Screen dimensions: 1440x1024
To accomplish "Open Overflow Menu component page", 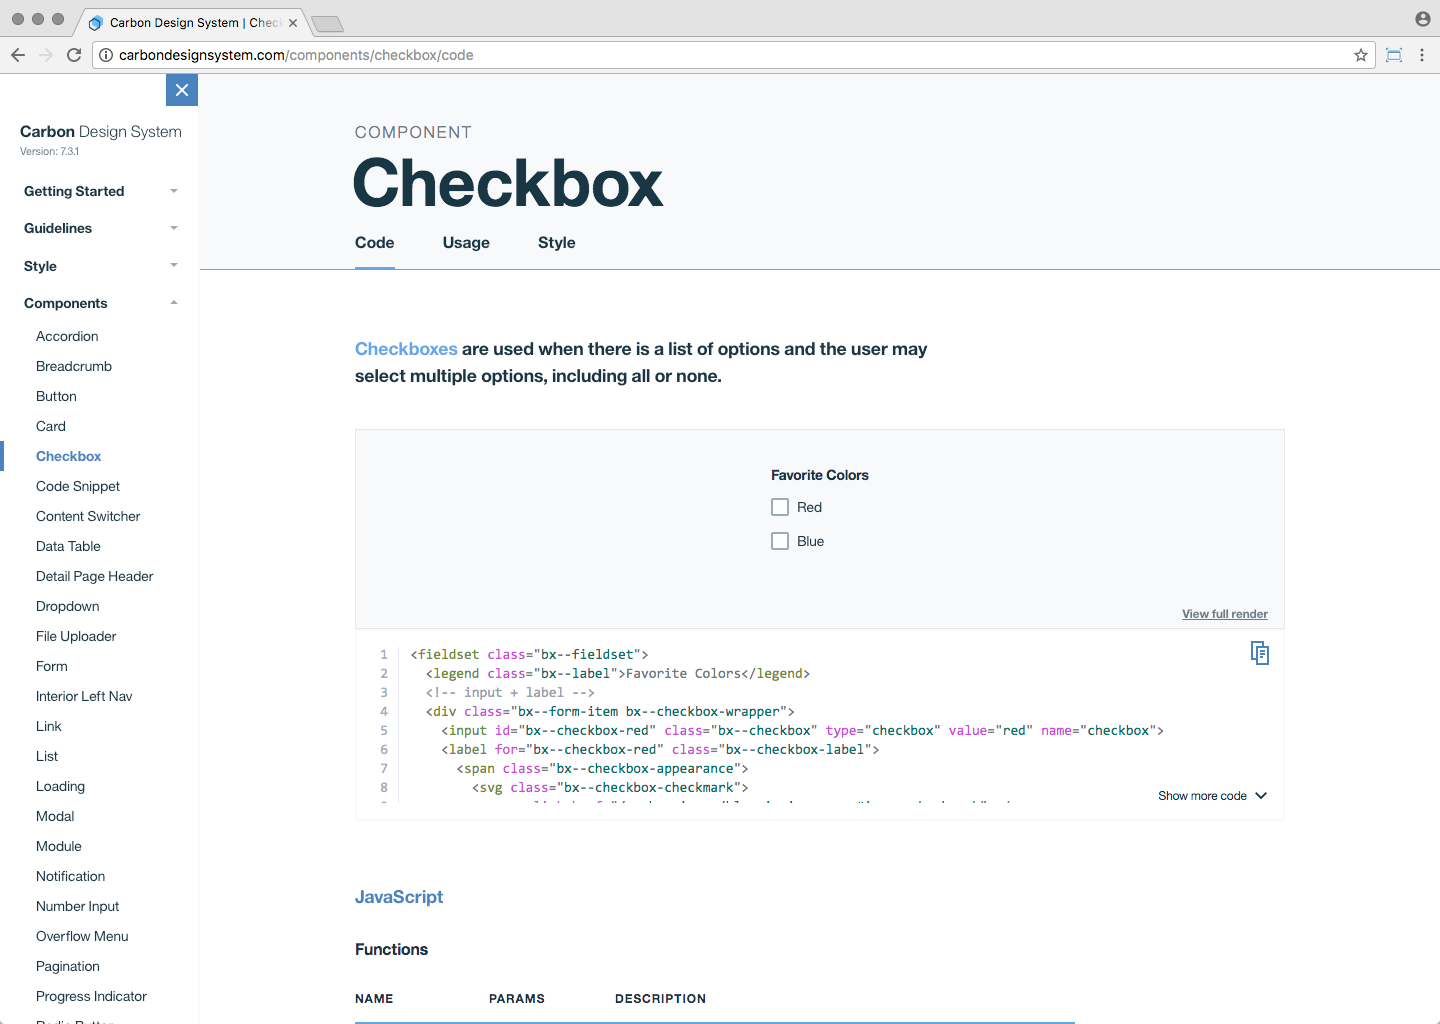I will pyautogui.click(x=82, y=936).
